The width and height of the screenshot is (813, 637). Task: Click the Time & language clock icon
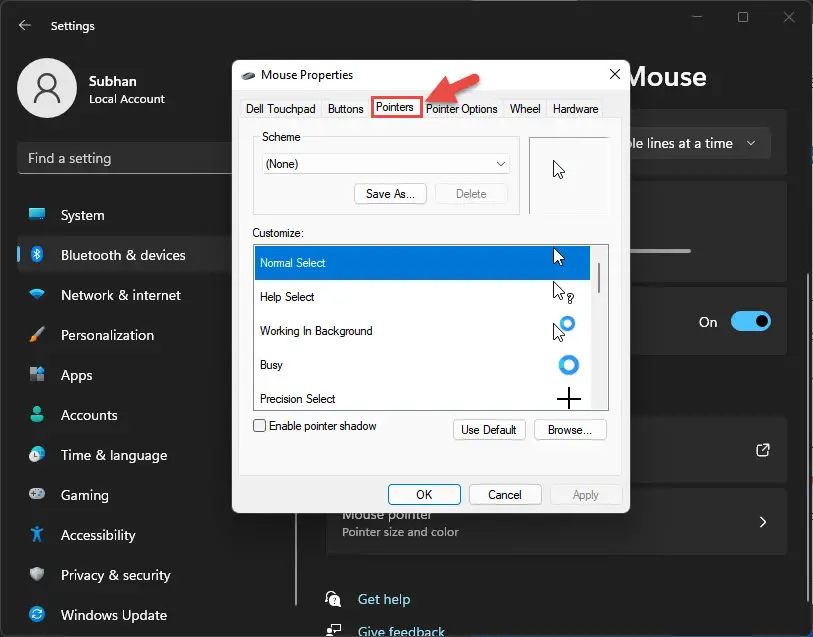point(37,454)
